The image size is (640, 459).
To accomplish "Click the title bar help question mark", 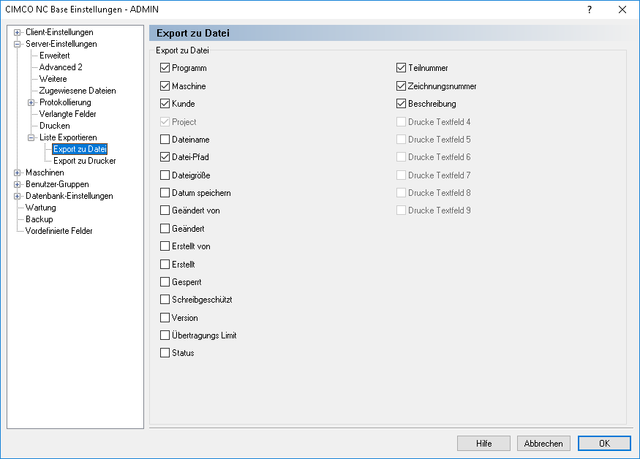I will (589, 9).
